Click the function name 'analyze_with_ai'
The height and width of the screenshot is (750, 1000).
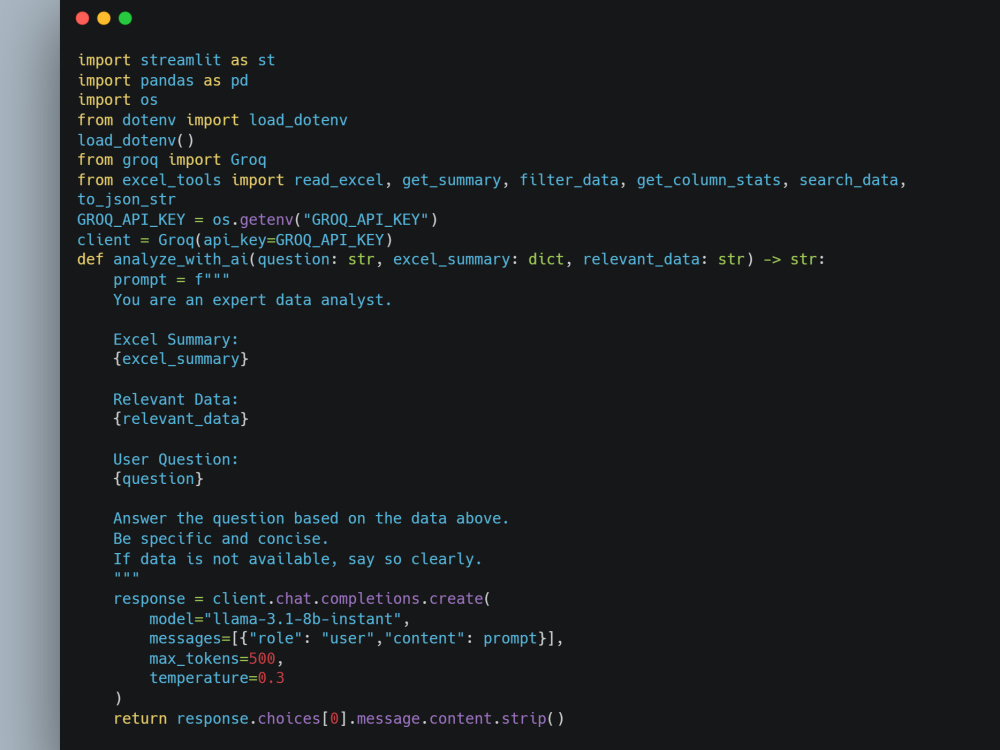point(180,260)
